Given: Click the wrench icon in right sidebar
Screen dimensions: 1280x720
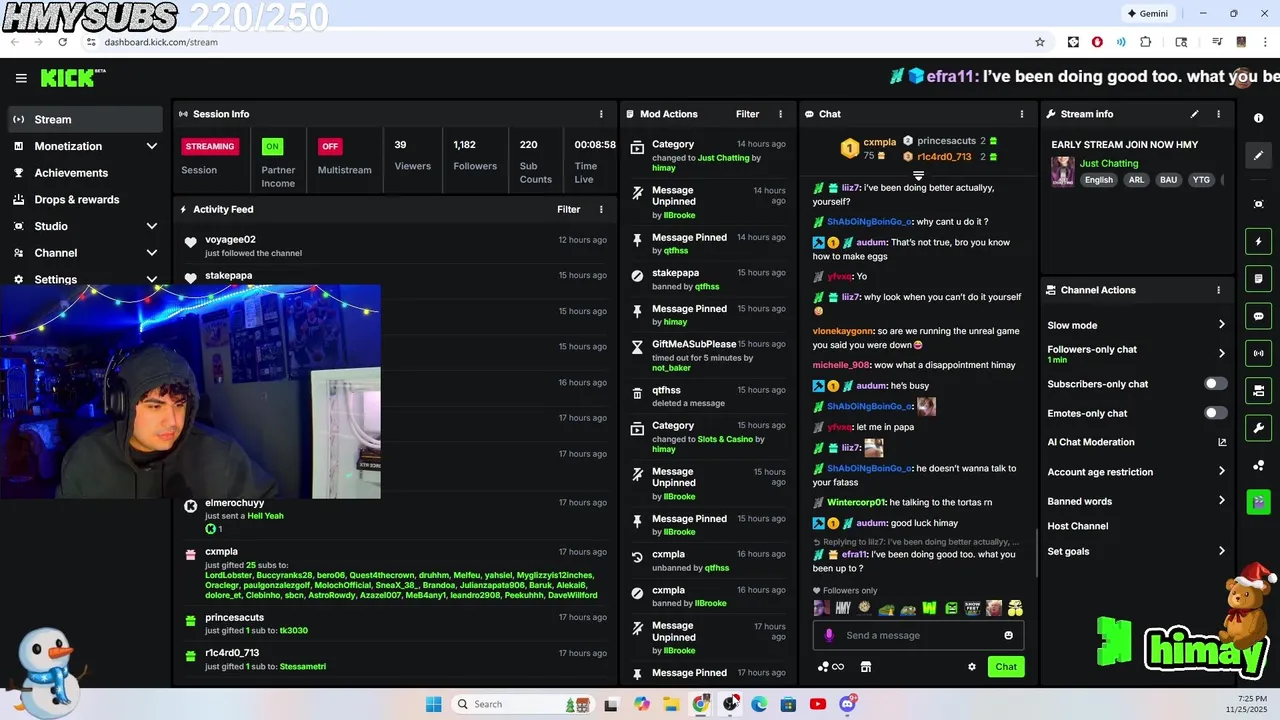Looking at the screenshot, I should point(1258,428).
